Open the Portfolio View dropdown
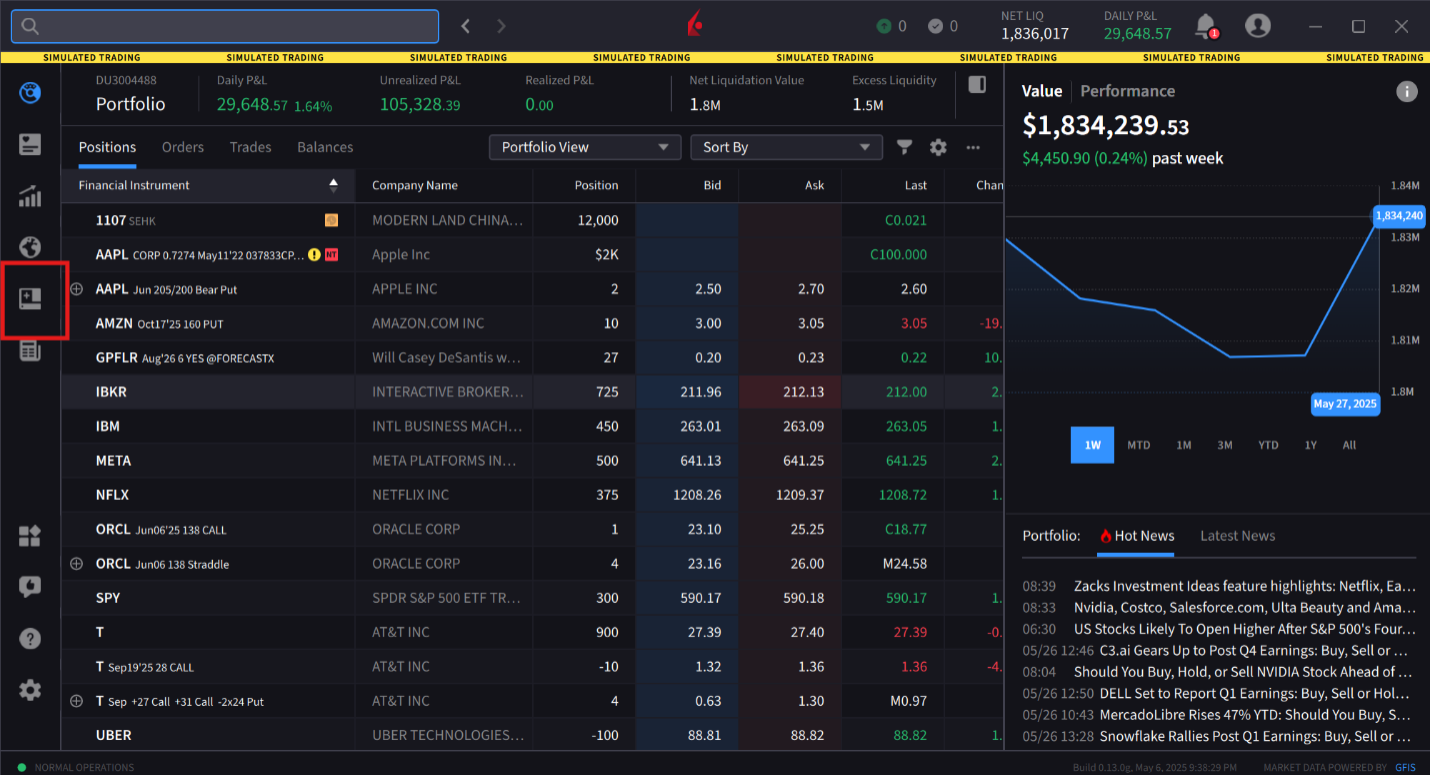Image resolution: width=1430 pixels, height=779 pixels. 585,147
